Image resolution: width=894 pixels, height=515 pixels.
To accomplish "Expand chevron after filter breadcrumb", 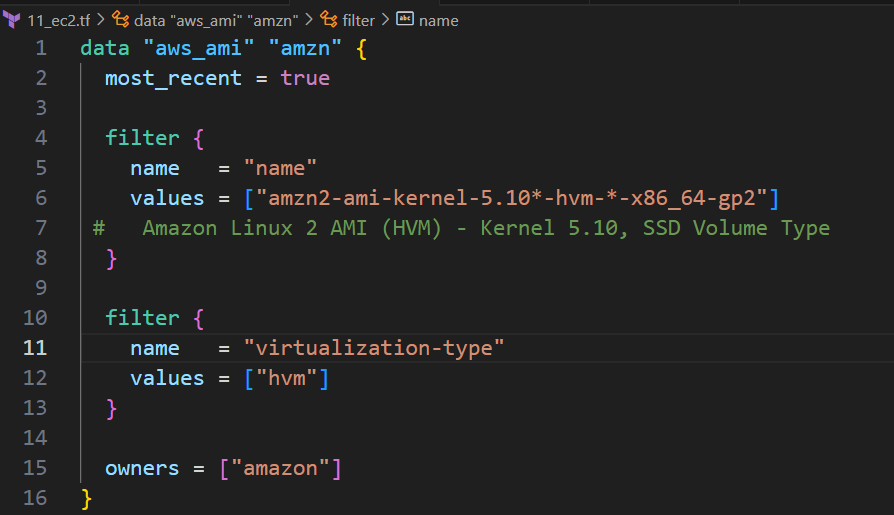I will 385,20.
